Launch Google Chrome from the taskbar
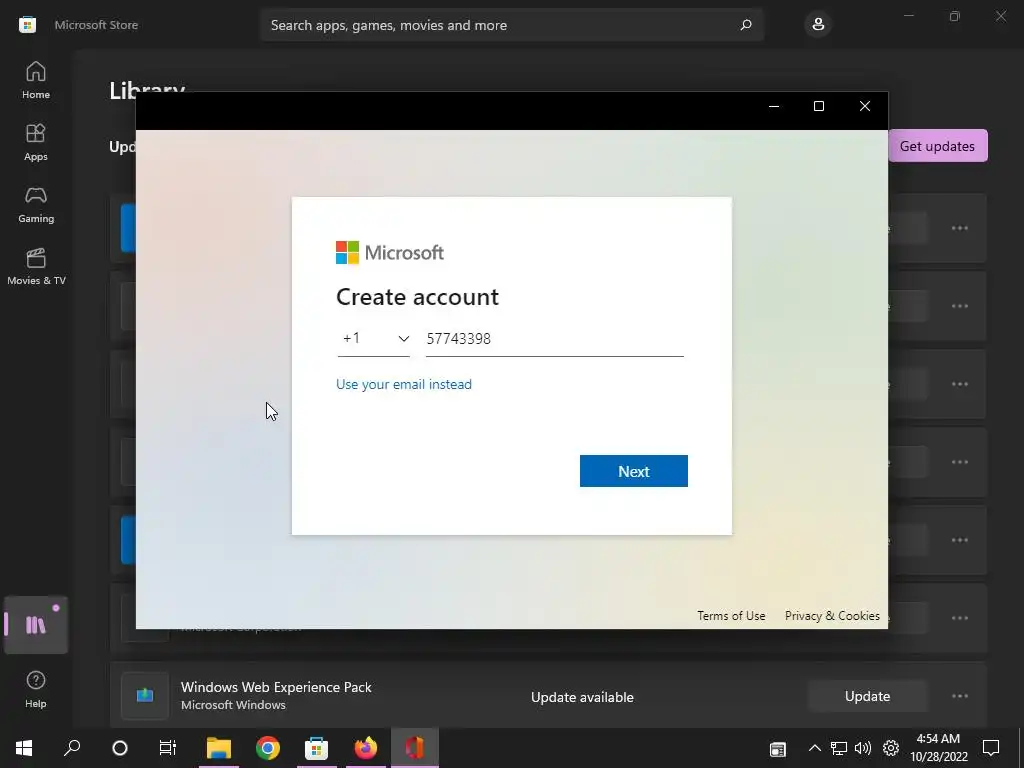The image size is (1024, 768). click(x=268, y=748)
